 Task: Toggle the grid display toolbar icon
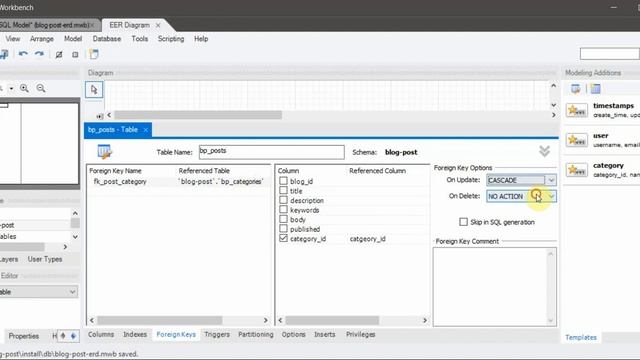[59, 54]
